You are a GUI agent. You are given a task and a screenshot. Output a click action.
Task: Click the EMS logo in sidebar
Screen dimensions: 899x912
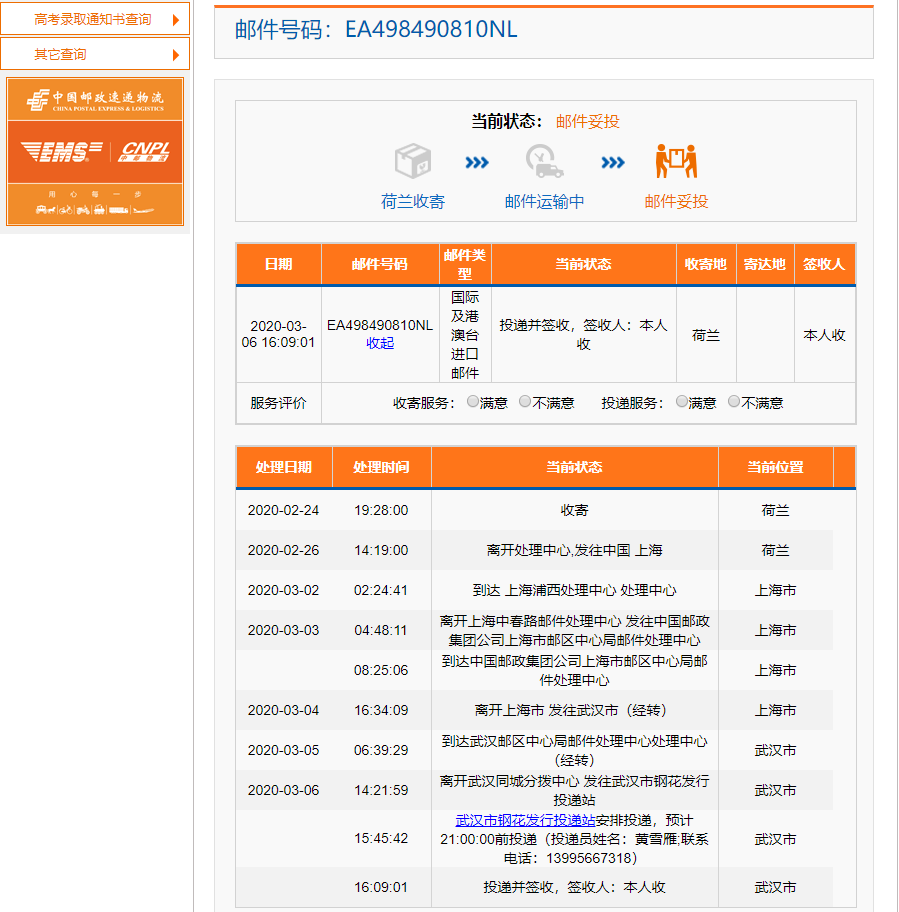click(x=62, y=152)
